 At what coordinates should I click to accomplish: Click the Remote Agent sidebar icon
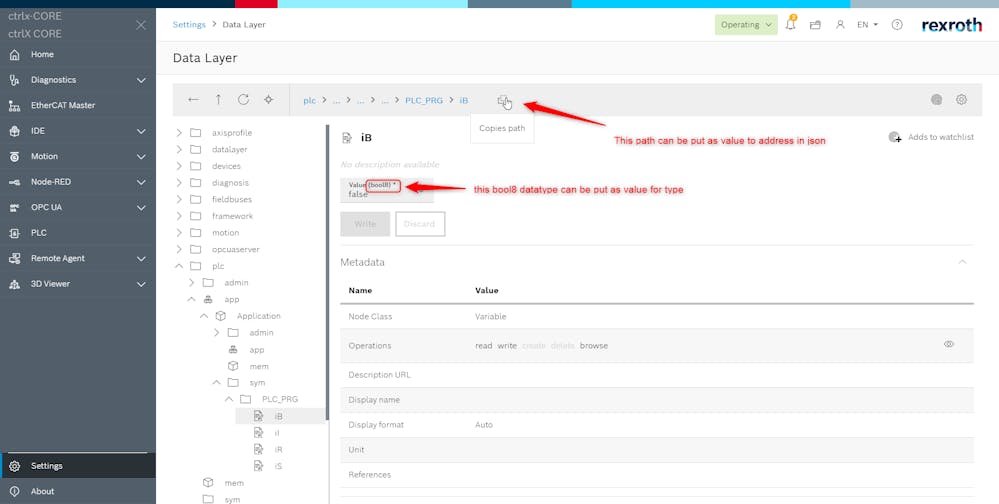click(x=14, y=259)
